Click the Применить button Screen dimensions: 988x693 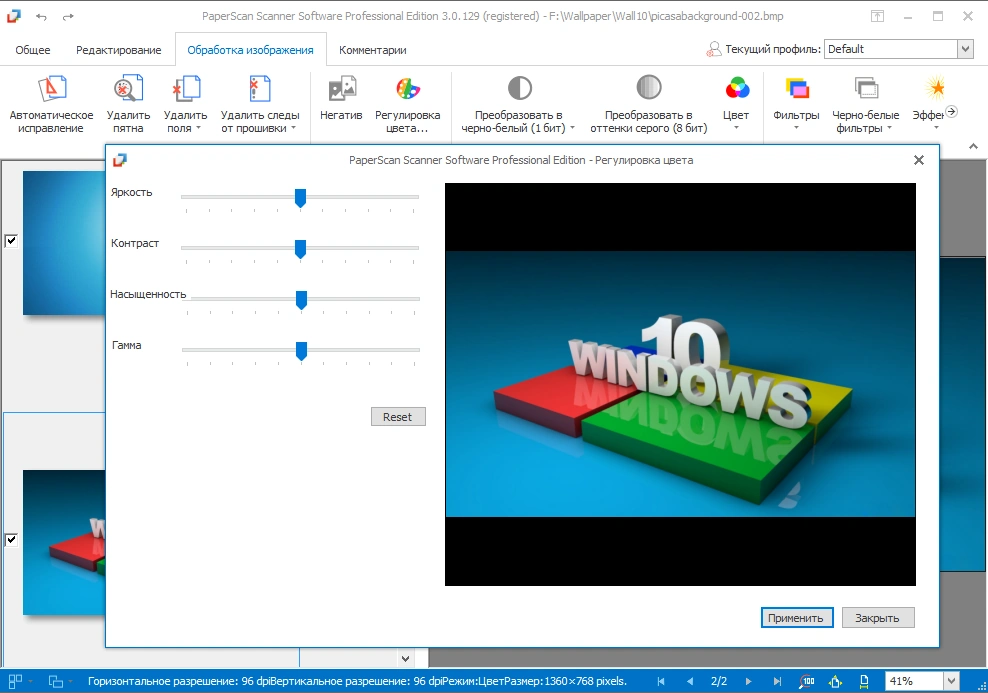(796, 618)
